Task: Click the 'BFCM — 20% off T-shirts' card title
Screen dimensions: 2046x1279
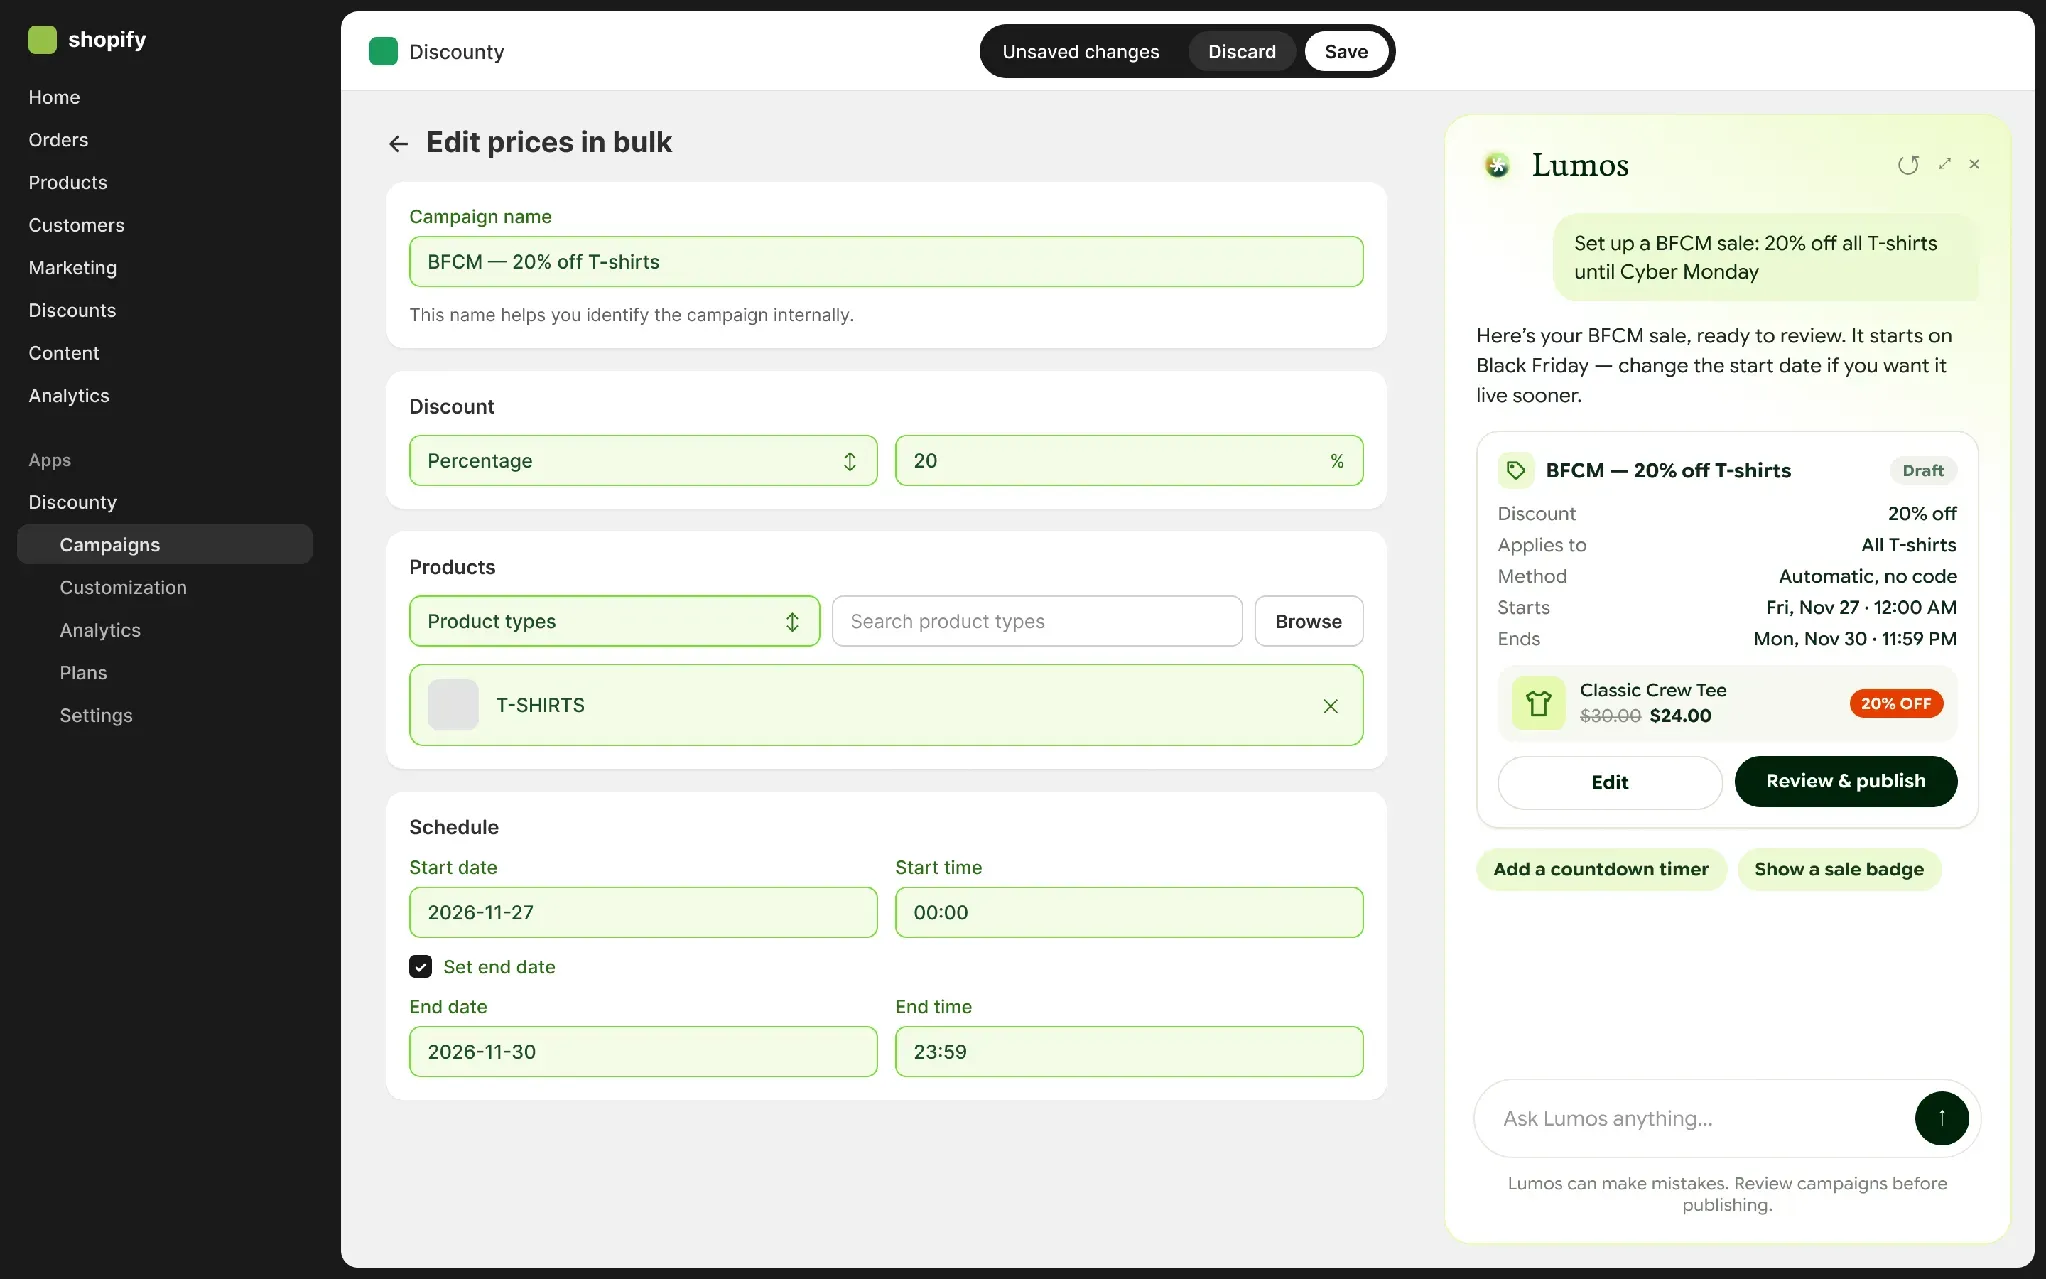Action: point(1668,470)
